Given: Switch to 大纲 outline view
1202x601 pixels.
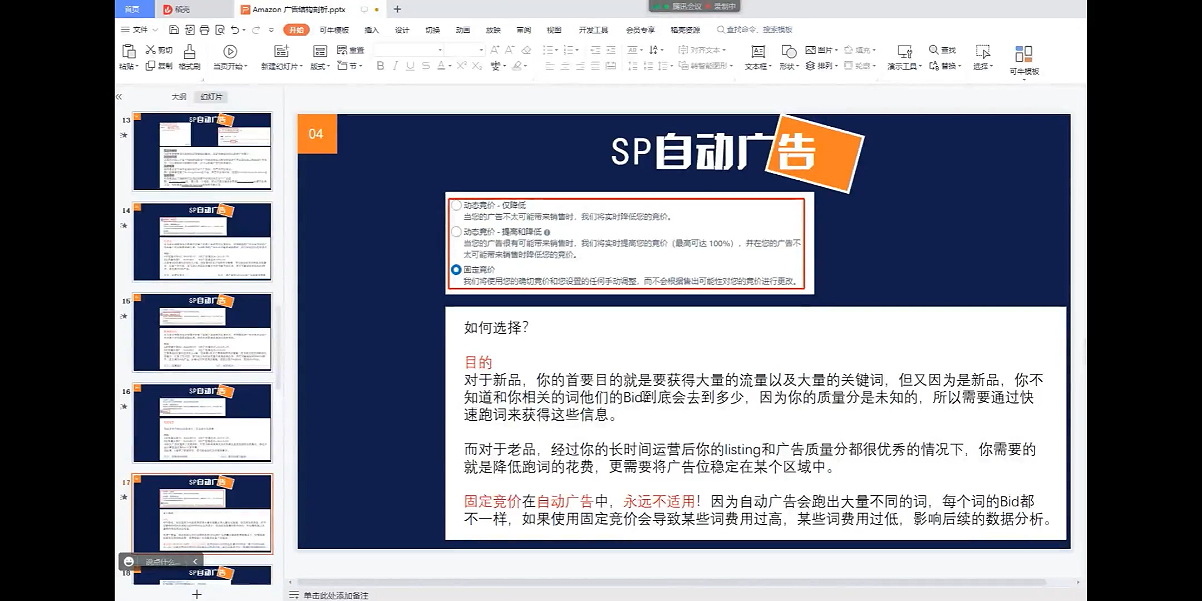Looking at the screenshot, I should tap(178, 97).
